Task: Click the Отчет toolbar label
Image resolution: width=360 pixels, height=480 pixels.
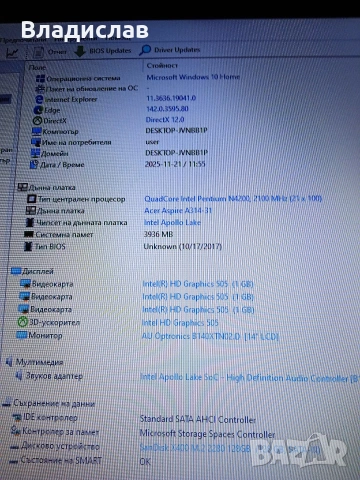Action: [57, 52]
